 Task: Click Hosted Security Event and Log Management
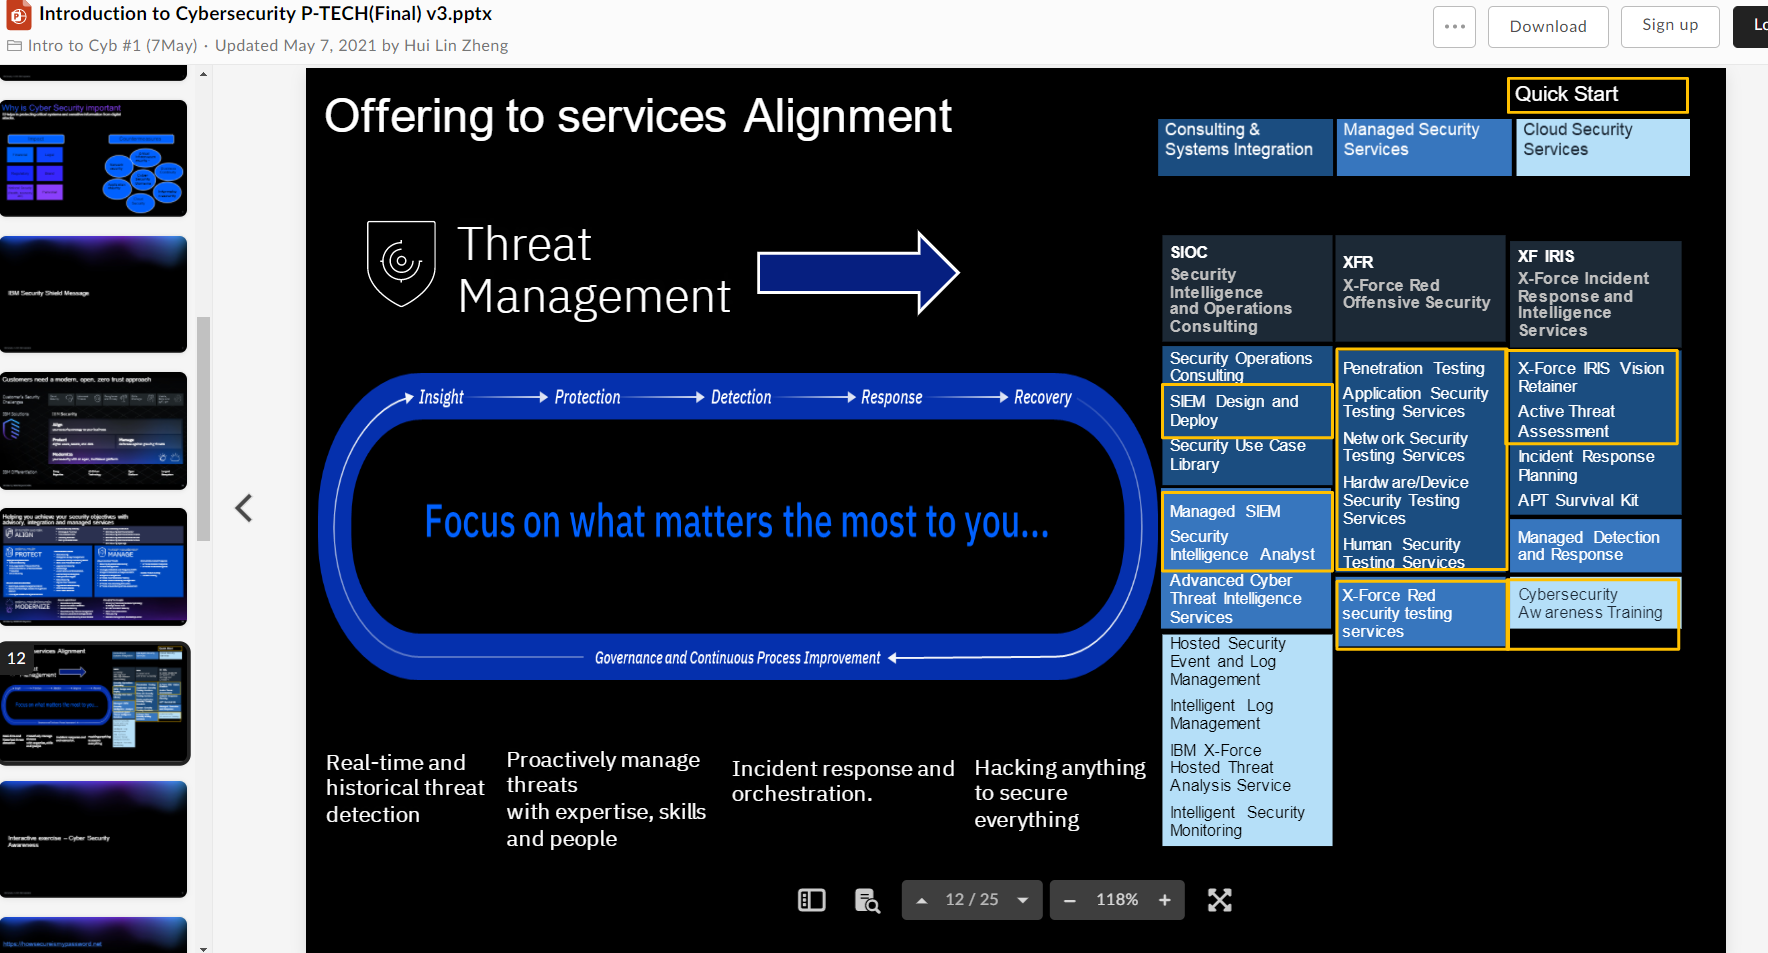(1228, 661)
